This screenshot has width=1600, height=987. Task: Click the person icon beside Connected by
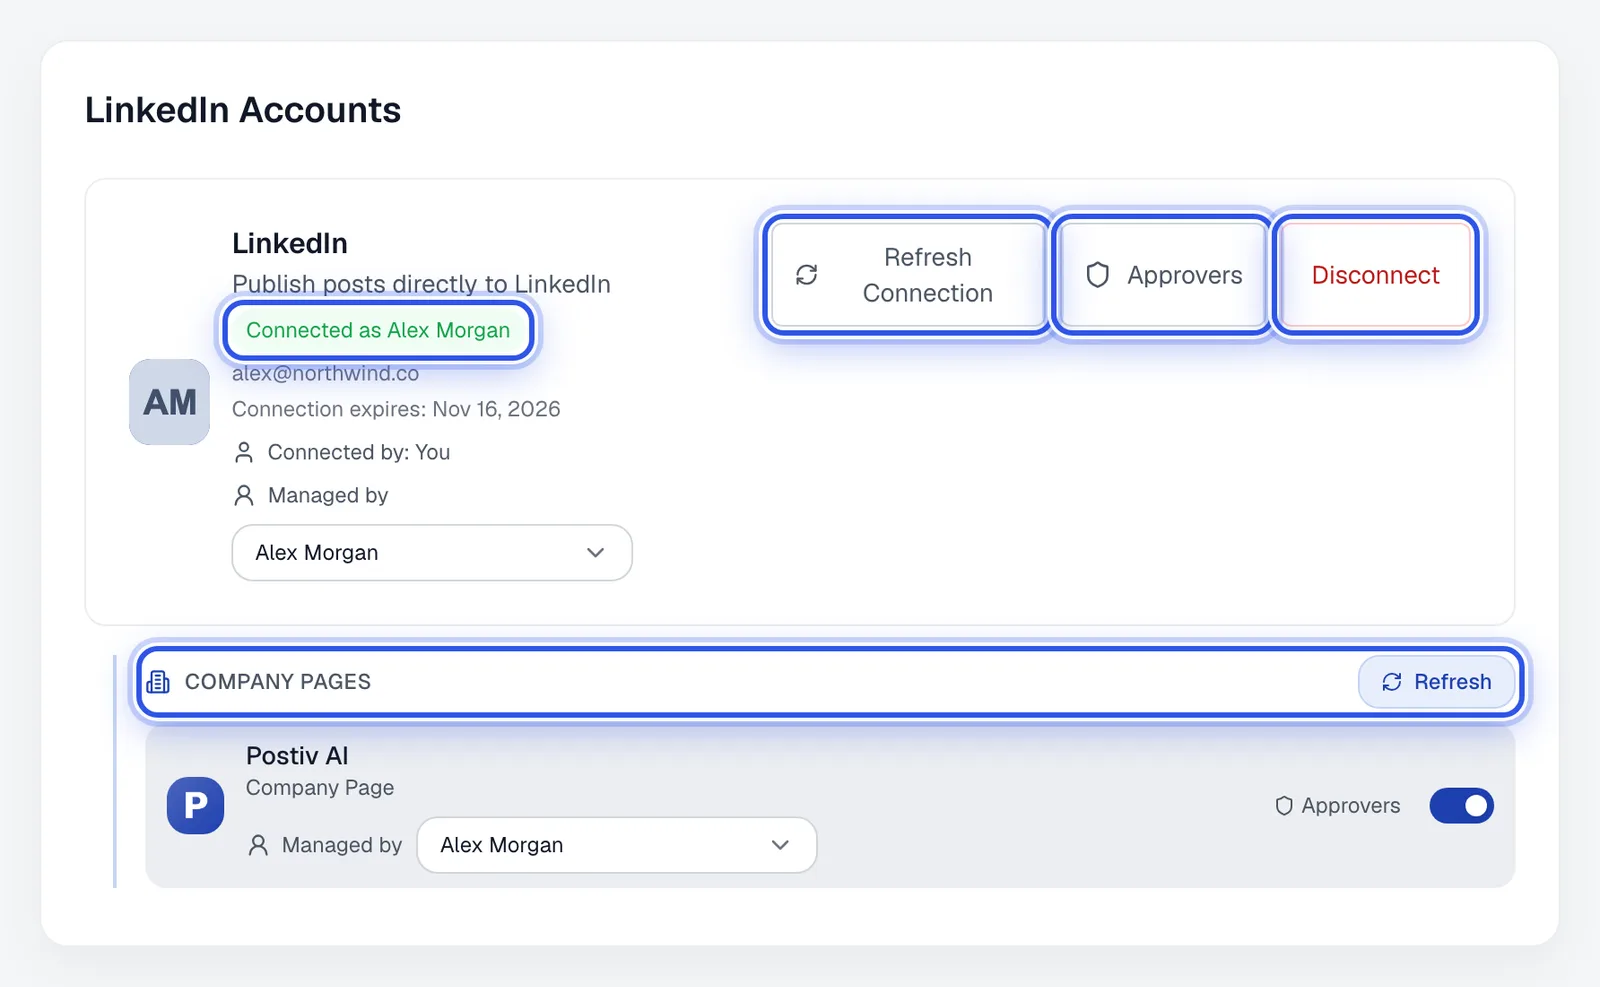(243, 453)
